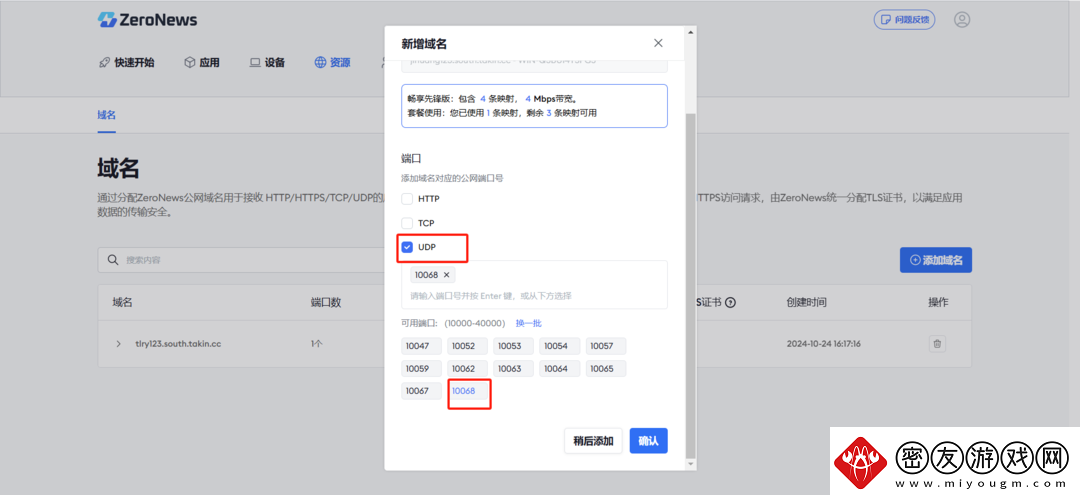Close the 新增域名 dialog
The image size is (1080, 495).
point(658,43)
